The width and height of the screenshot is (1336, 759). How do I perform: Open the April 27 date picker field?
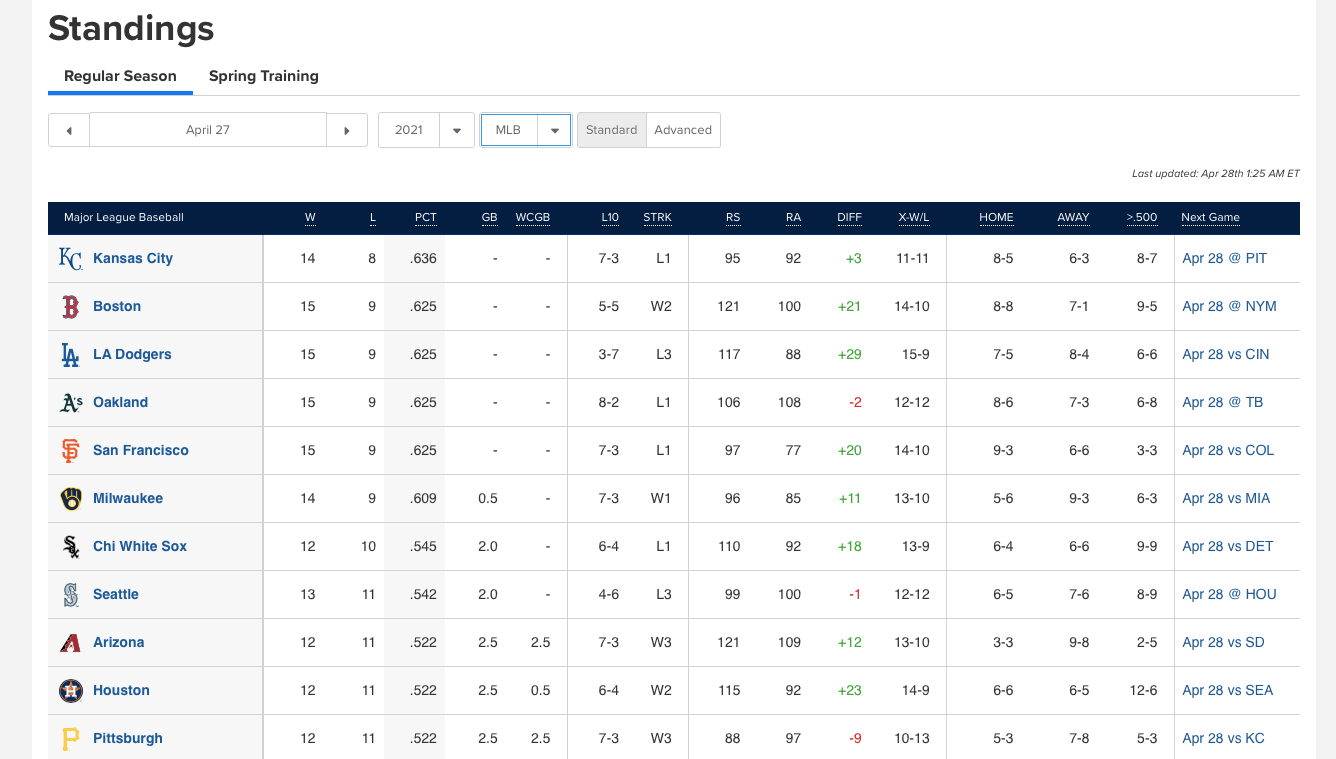[208, 130]
